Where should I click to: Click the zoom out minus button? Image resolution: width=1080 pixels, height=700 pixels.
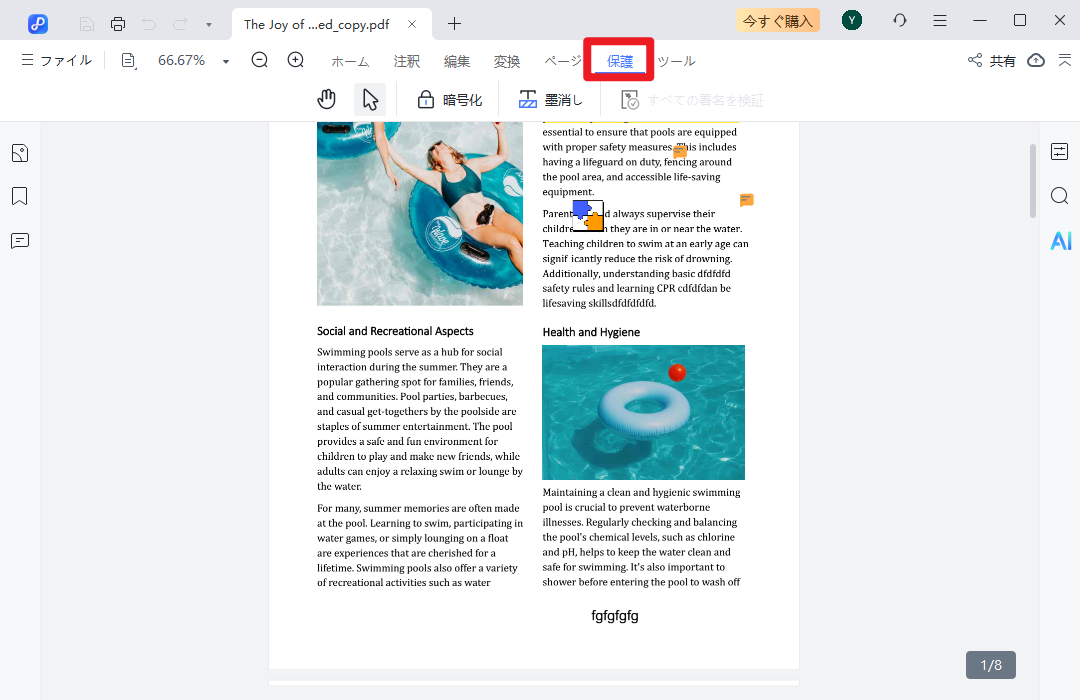[x=260, y=60]
